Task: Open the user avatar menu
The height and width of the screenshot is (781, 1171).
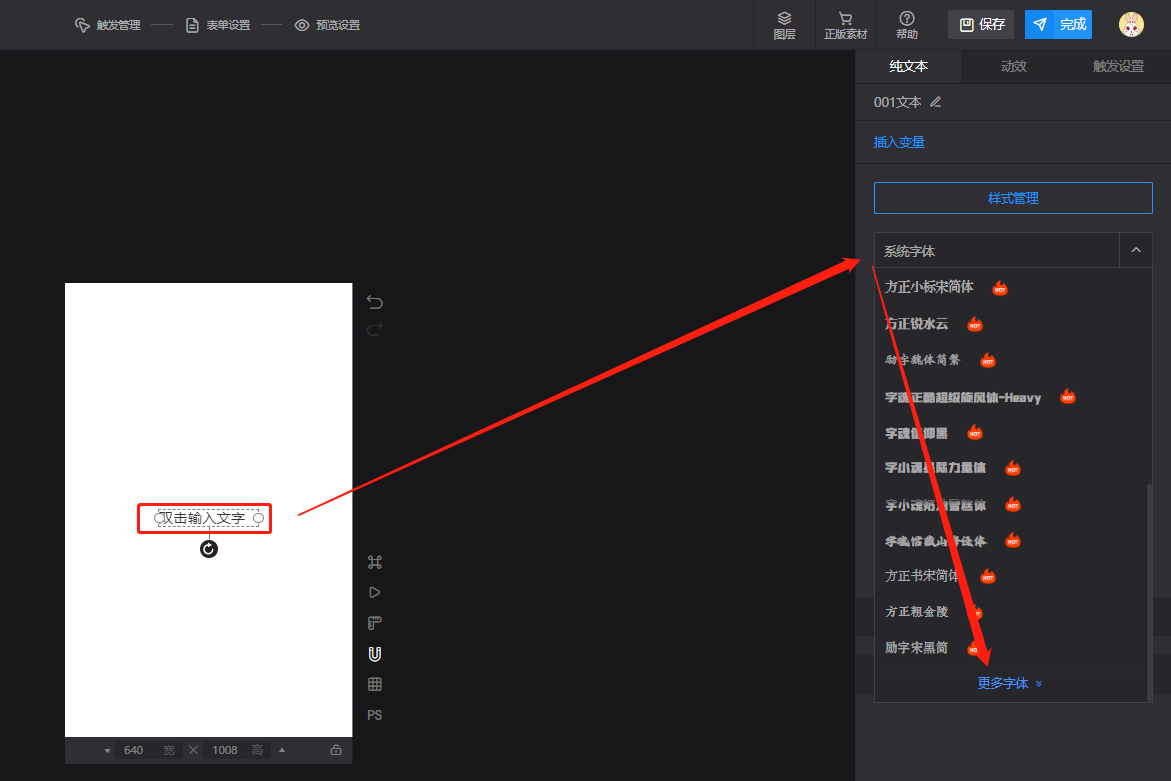Action: tap(1131, 25)
